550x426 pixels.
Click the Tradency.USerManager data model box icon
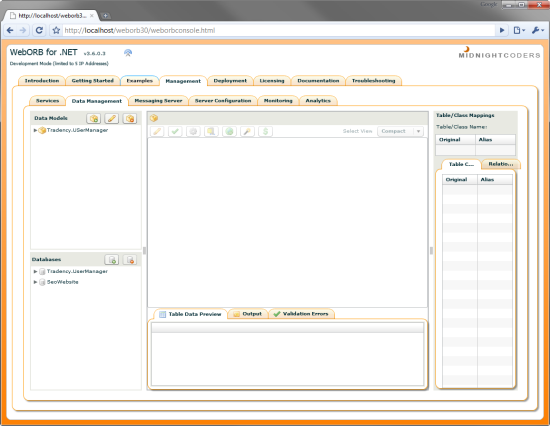42,130
